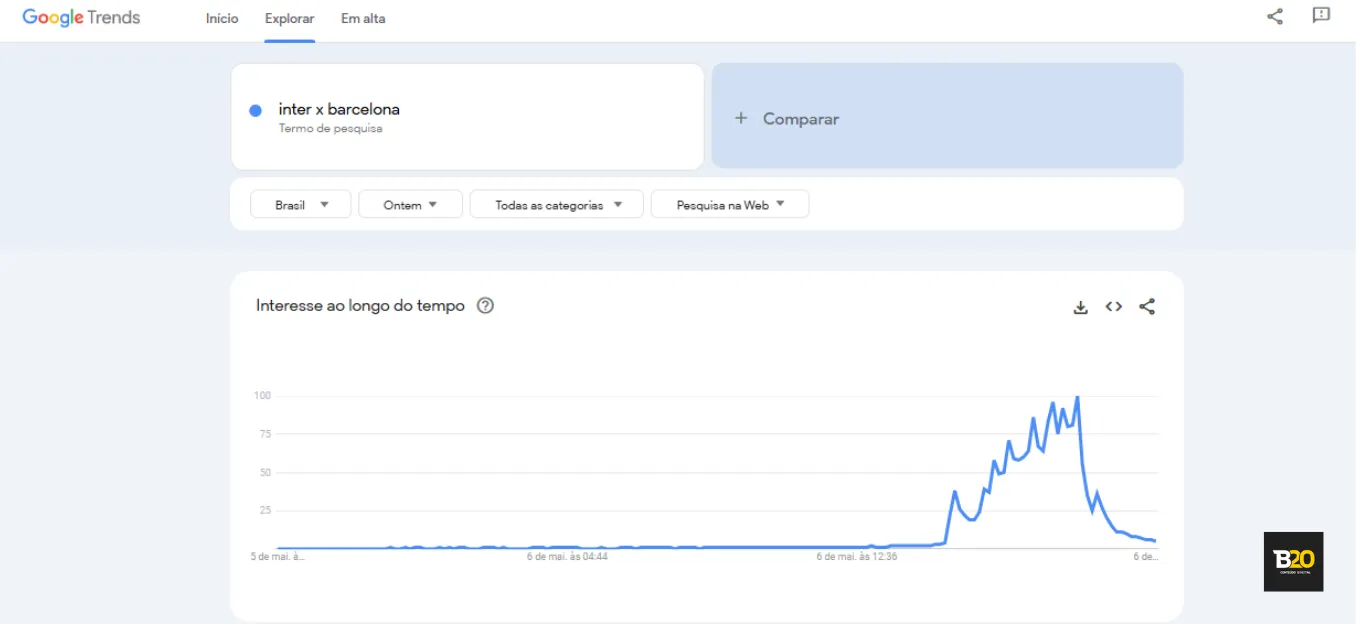Open help for Interesse ao longo do tempo
Screen dimensions: 1356x624
(x=485, y=306)
